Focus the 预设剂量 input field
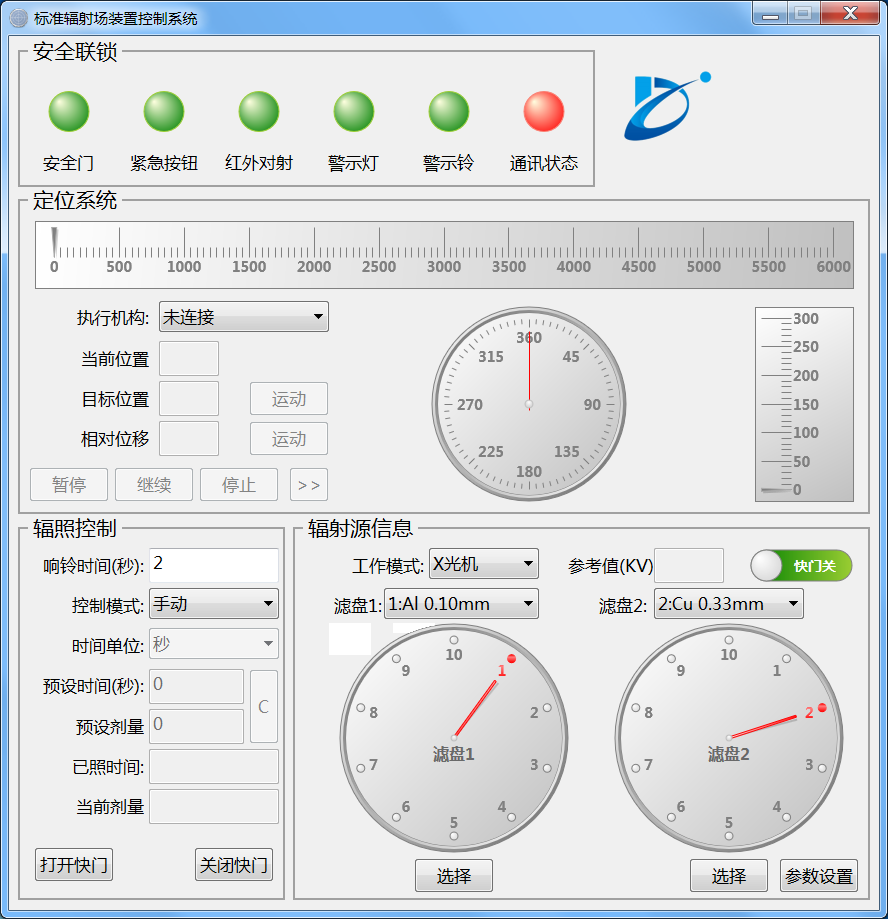888x919 pixels. click(196, 726)
